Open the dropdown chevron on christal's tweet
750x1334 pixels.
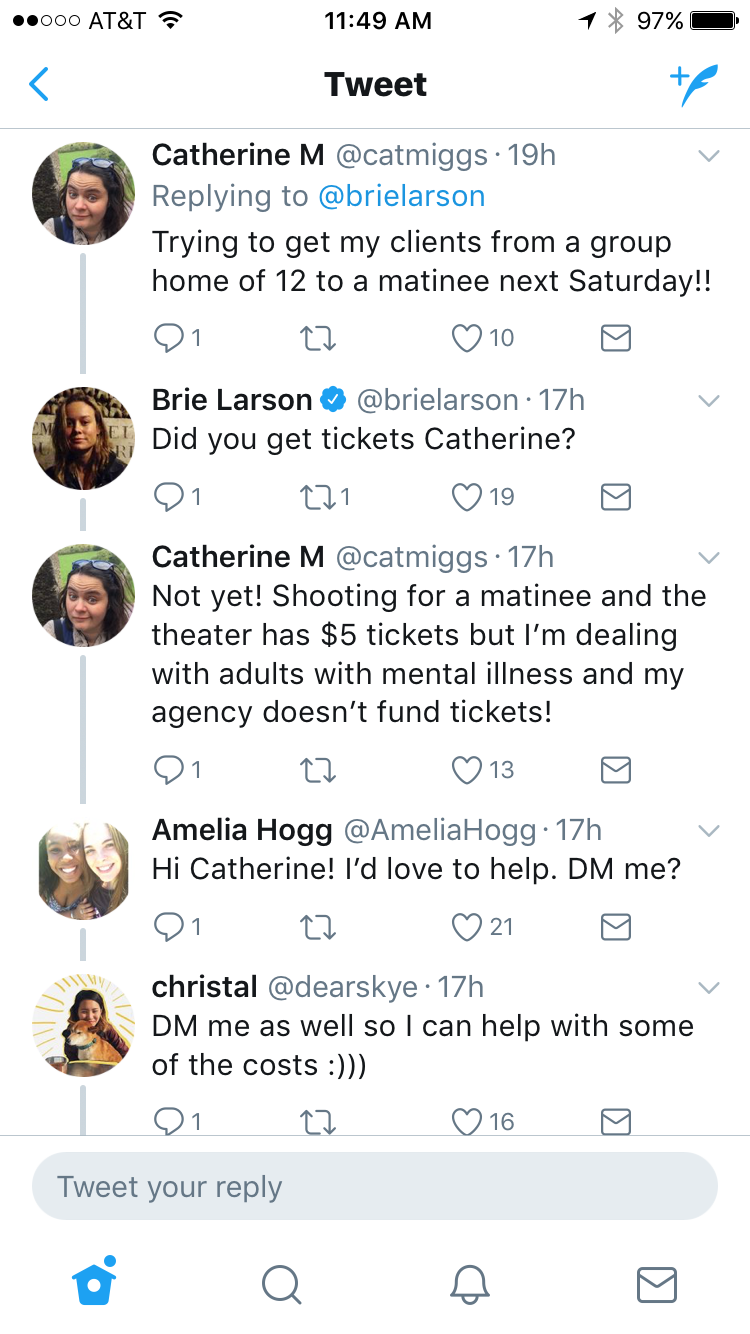click(x=708, y=988)
